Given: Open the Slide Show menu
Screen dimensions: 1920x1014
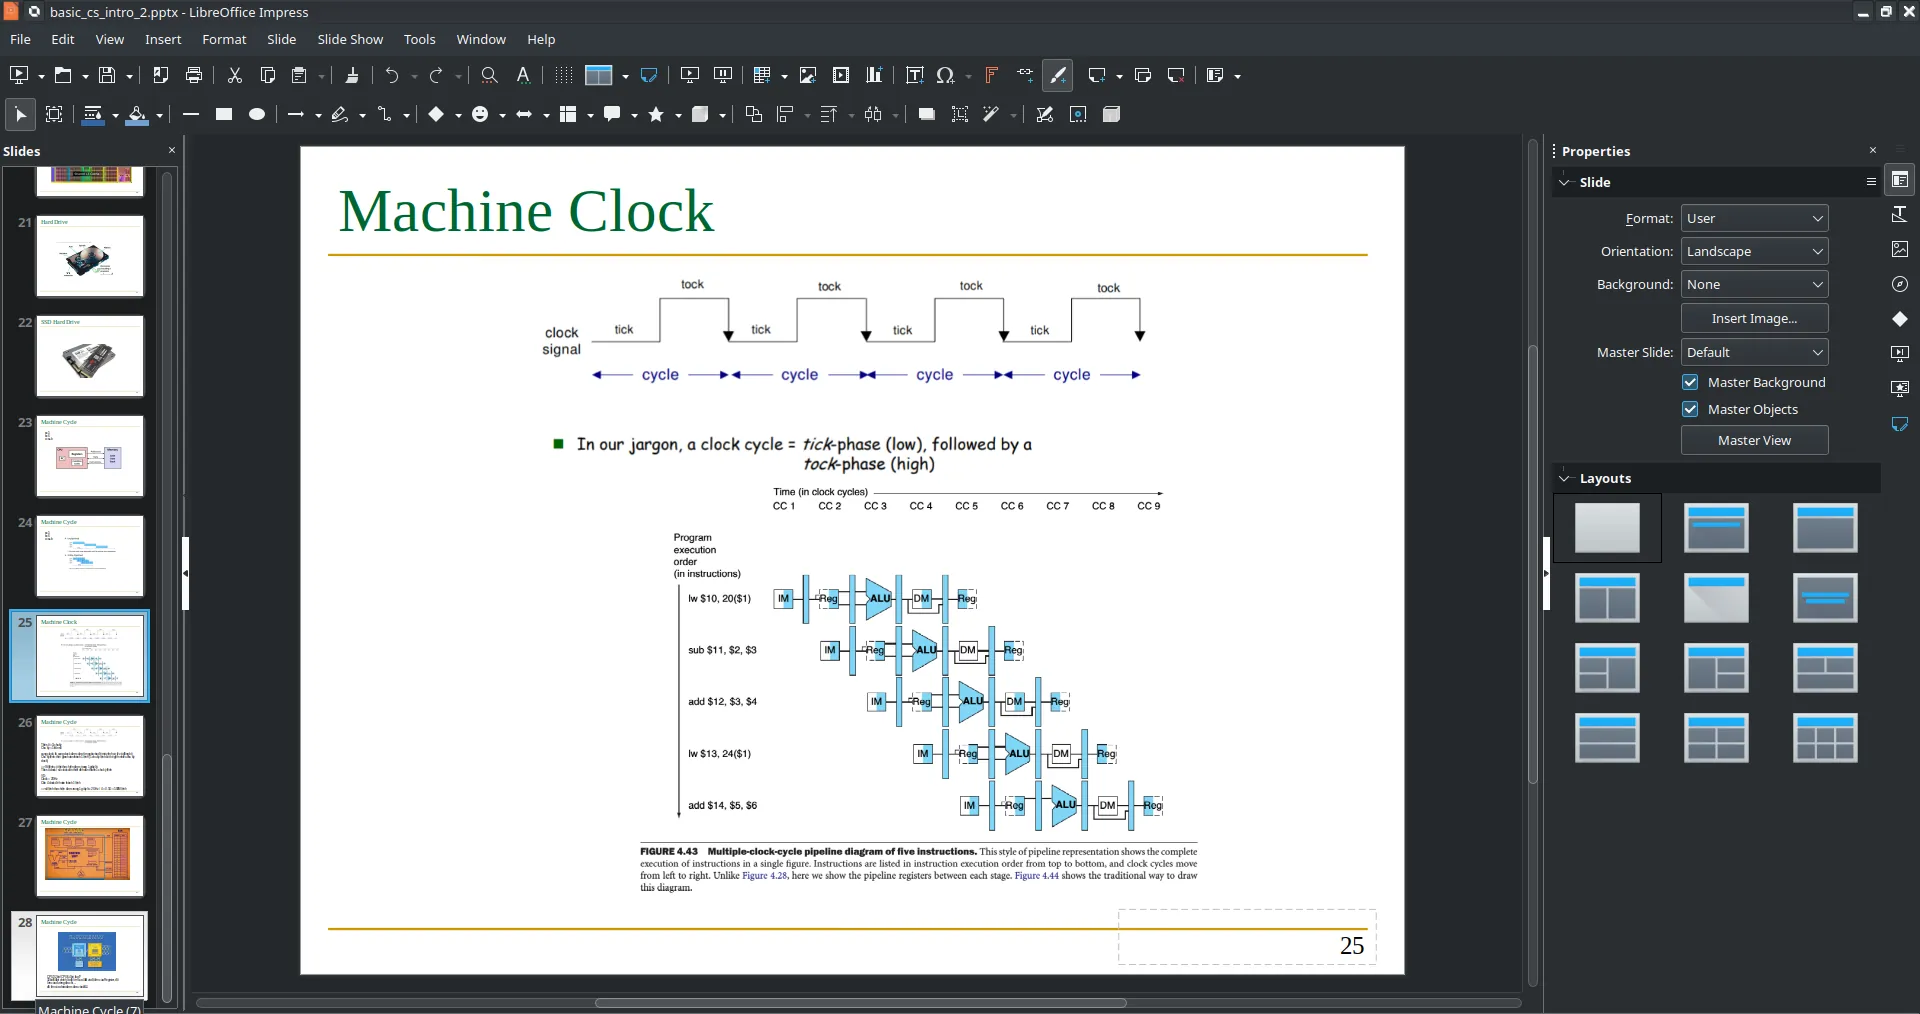Looking at the screenshot, I should pyautogui.click(x=350, y=39).
